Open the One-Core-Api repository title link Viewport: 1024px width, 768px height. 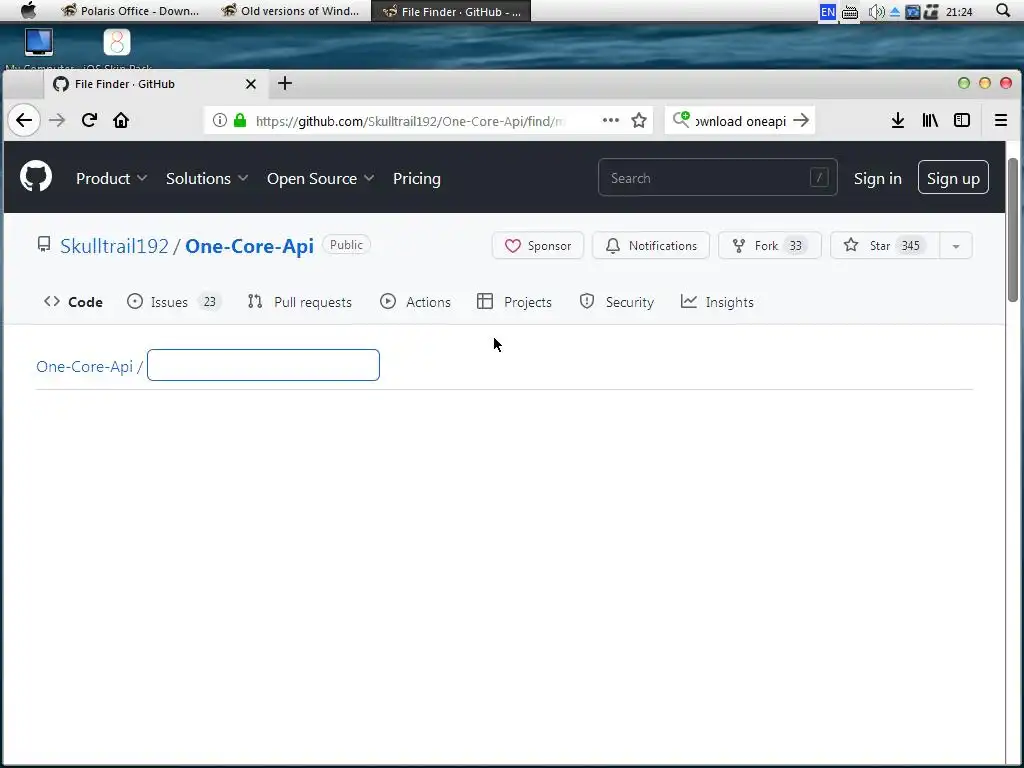(249, 246)
